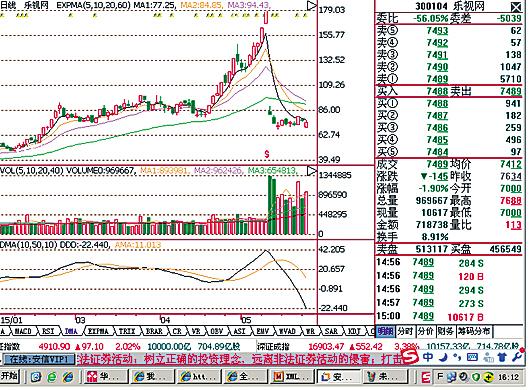Image resolution: width=529 pixels, height=390 pixels.
Task: Click the 在线:安信VIP1 status button
Action: point(38,359)
